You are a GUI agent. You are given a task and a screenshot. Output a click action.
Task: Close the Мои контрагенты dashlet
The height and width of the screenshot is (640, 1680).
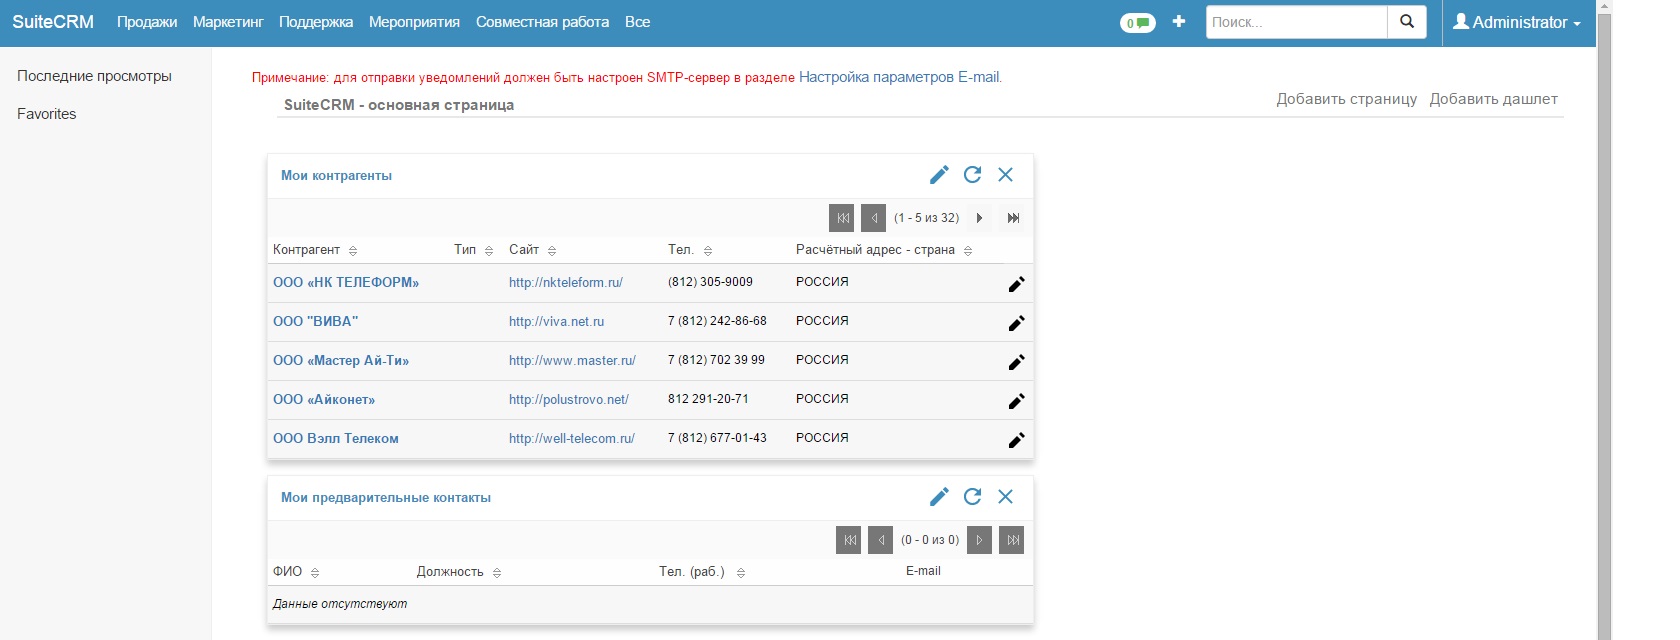point(1005,175)
